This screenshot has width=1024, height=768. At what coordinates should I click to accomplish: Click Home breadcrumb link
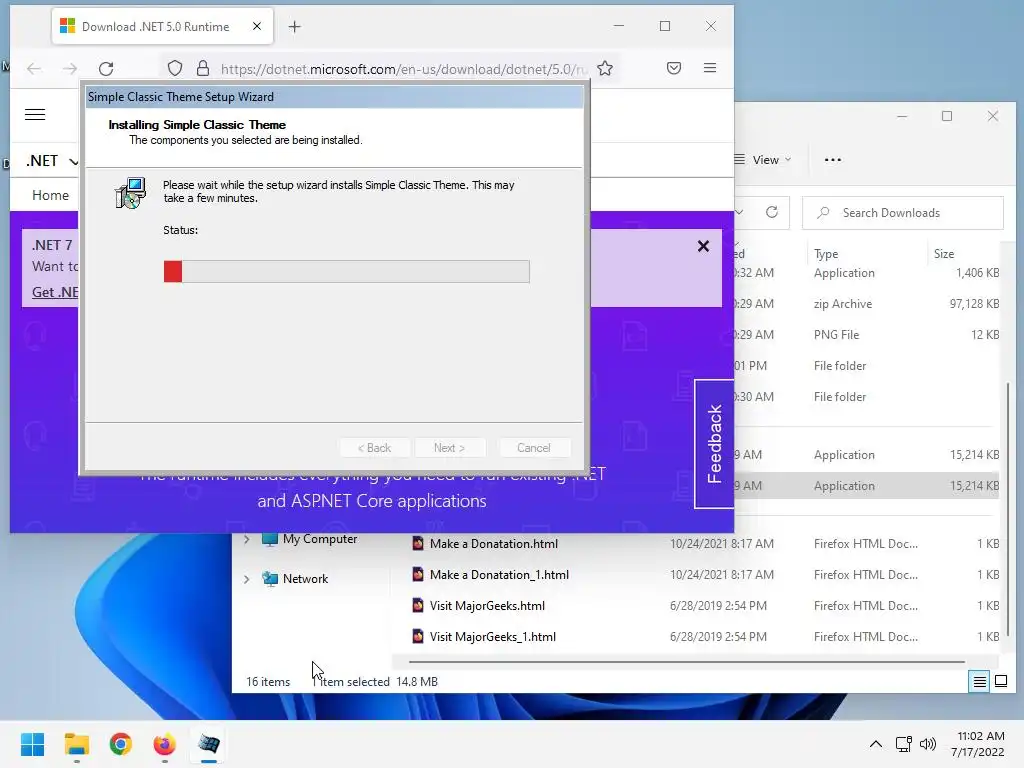pos(50,195)
